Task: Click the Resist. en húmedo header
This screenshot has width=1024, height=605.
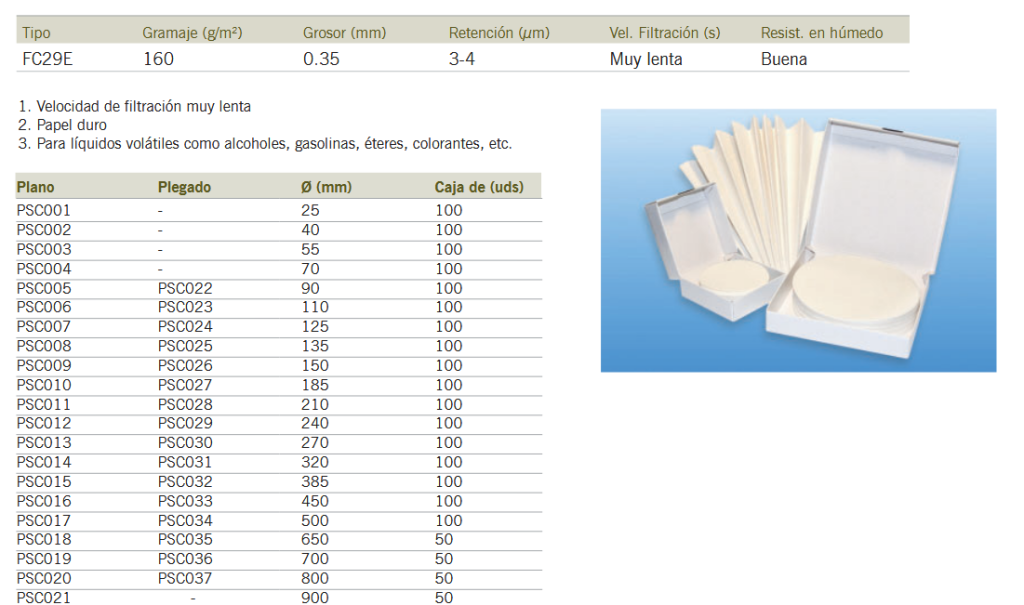Action: (821, 33)
